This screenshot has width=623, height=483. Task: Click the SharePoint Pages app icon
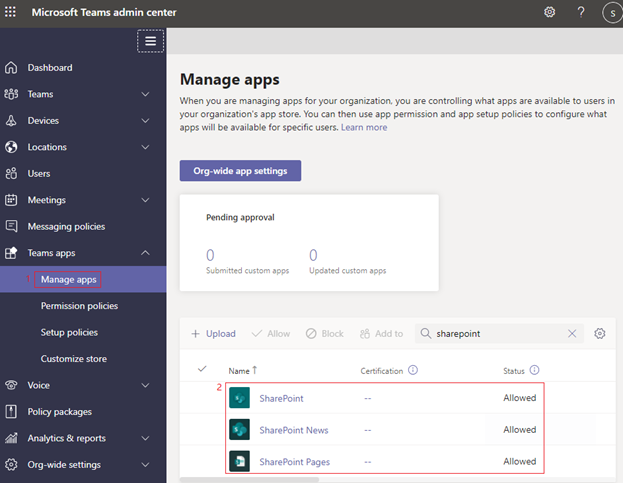[240, 461]
